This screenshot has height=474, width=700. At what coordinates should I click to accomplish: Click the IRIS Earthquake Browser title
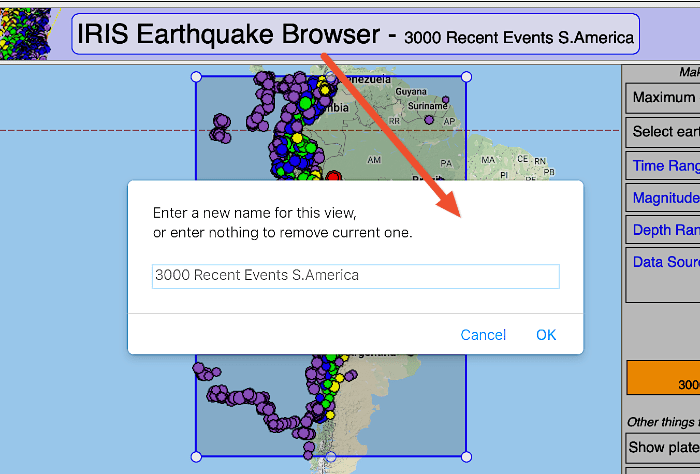231,35
